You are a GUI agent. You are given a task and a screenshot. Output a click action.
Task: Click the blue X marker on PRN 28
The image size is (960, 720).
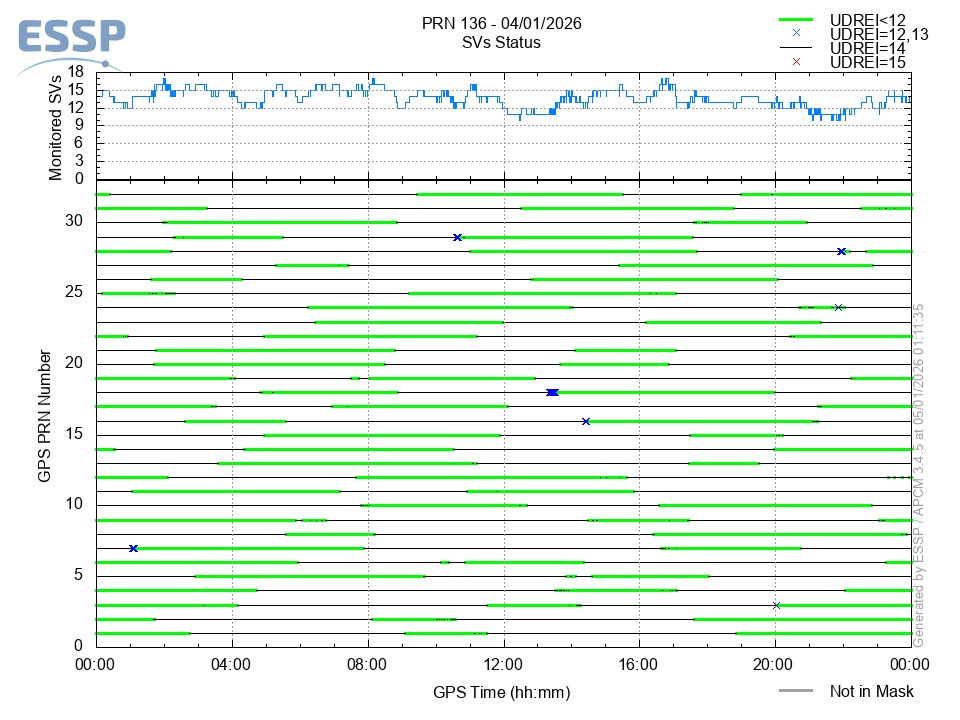pos(842,251)
